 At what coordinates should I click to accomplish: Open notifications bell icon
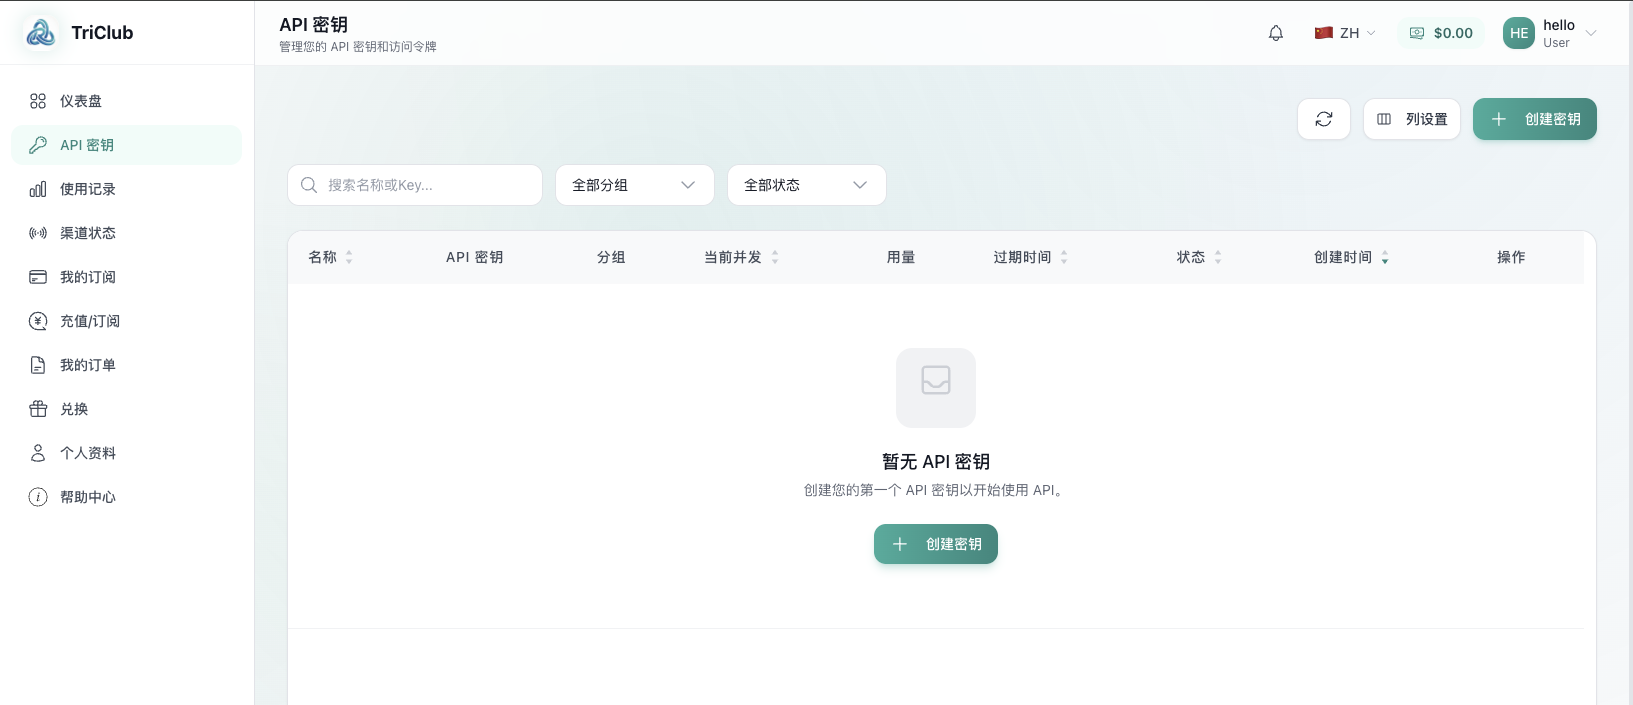click(x=1276, y=33)
